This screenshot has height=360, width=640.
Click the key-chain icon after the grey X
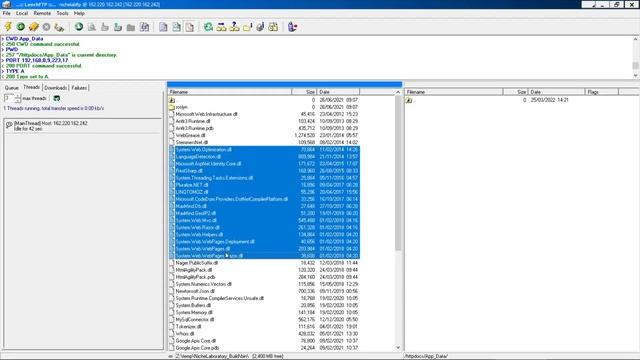60,27
